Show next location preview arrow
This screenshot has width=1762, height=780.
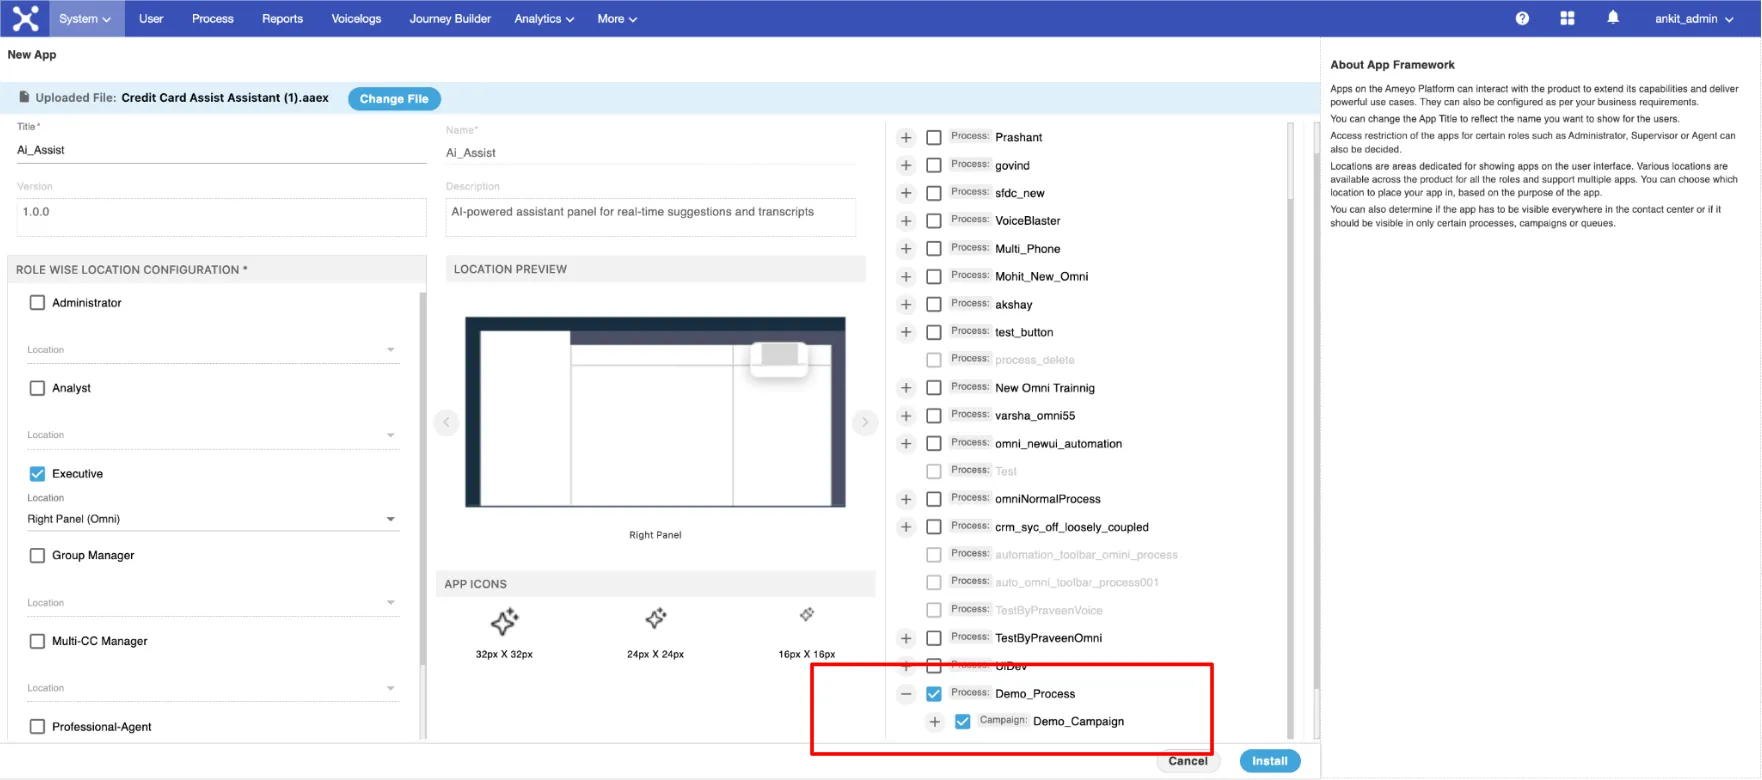pyautogui.click(x=865, y=422)
